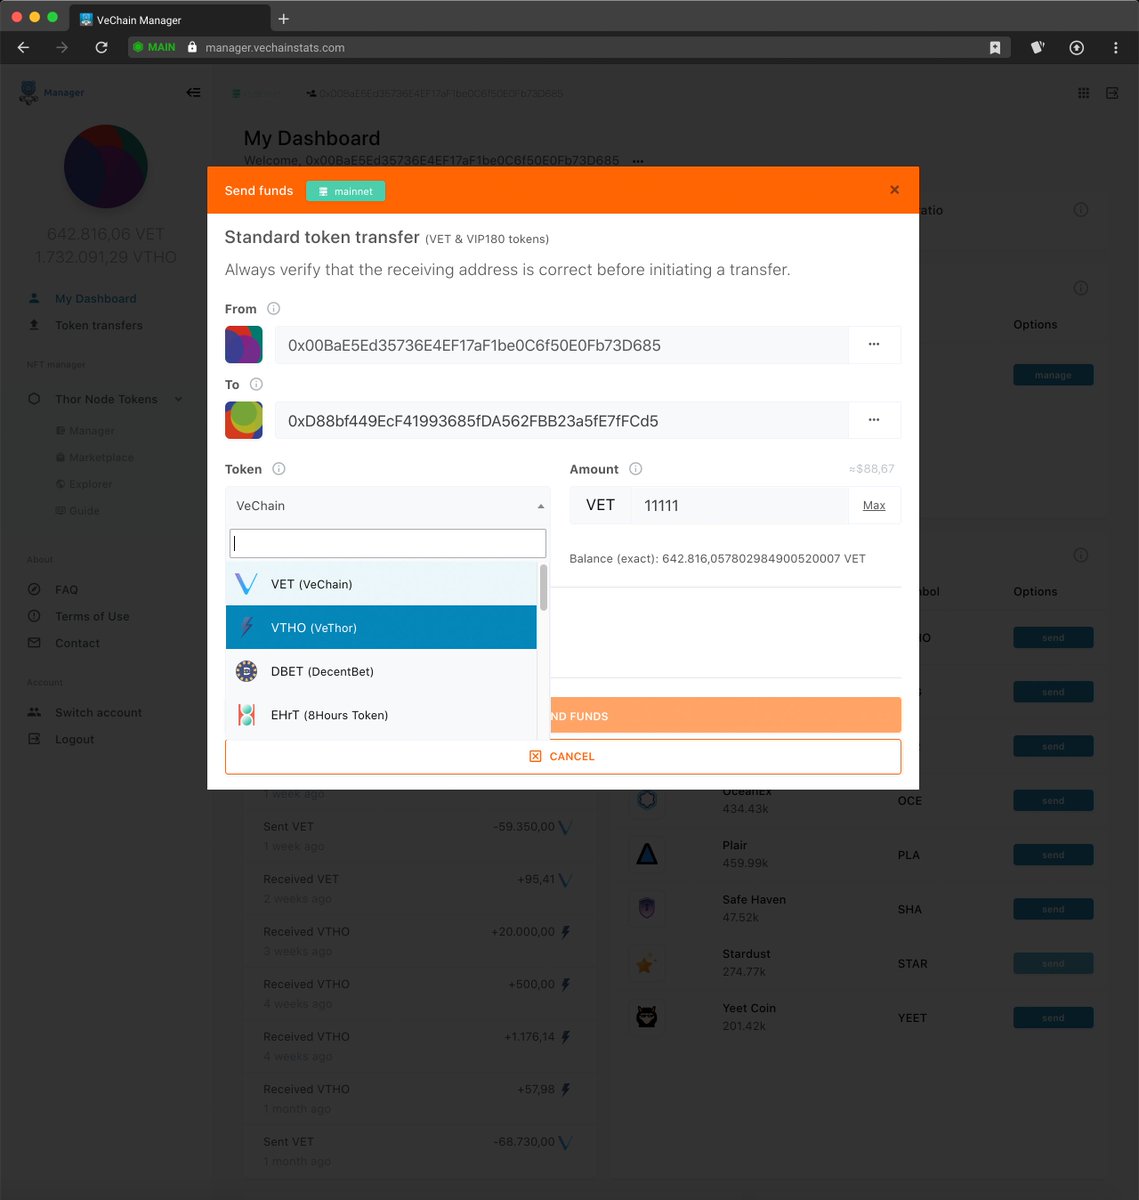Image resolution: width=1139 pixels, height=1200 pixels.
Task: Open the To address options menu
Action: pos(874,421)
